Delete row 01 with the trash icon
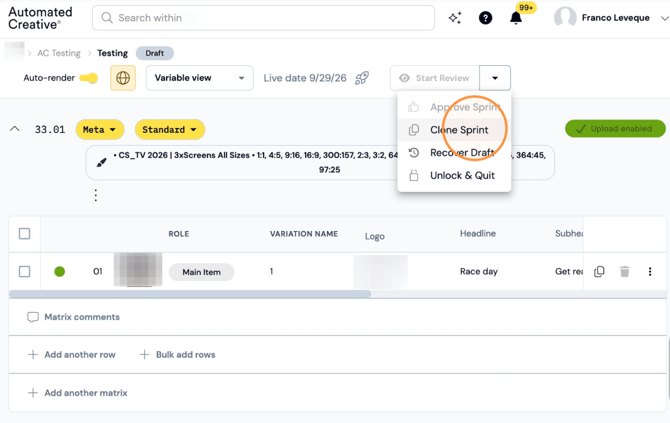This screenshot has width=670, height=423. click(625, 271)
